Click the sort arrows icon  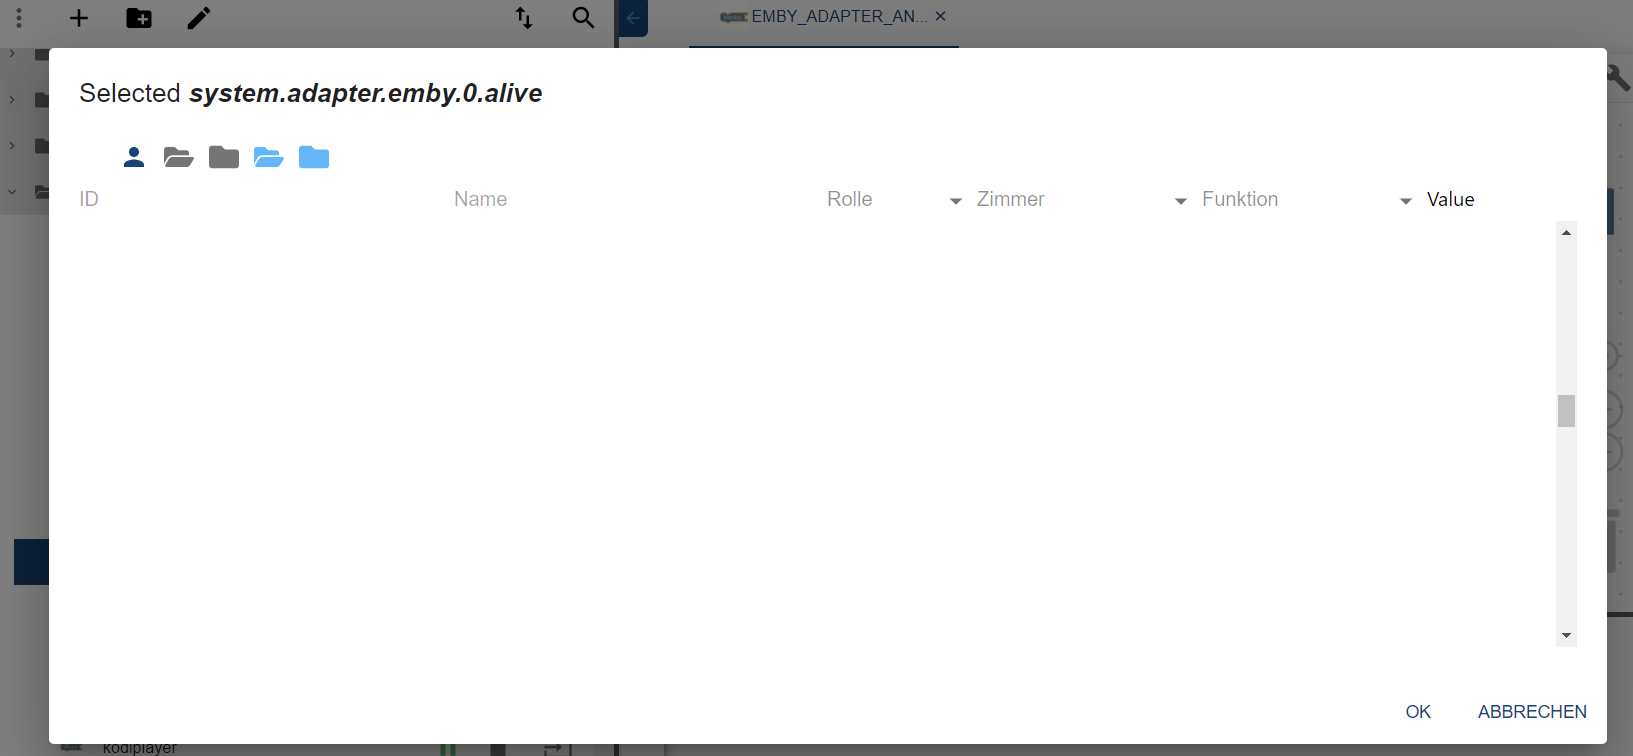[524, 18]
